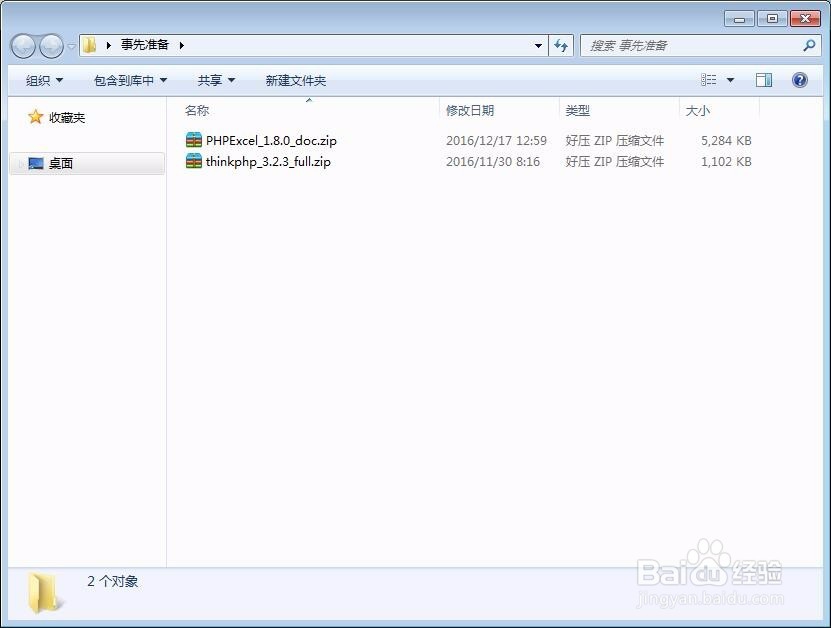Click the folder icon in the address bar

tap(88, 45)
